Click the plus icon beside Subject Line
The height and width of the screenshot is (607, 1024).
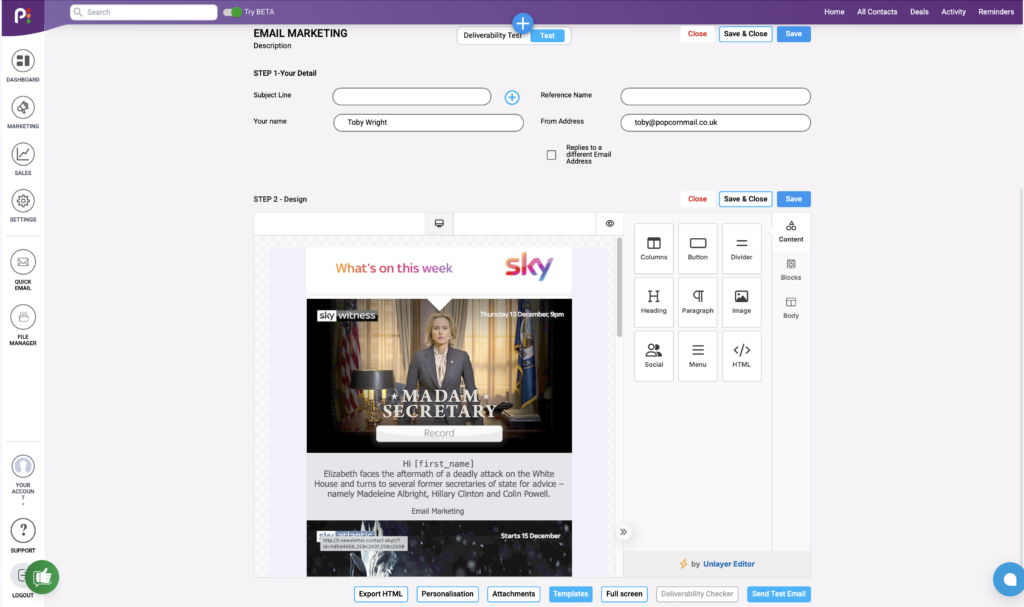pyautogui.click(x=512, y=97)
